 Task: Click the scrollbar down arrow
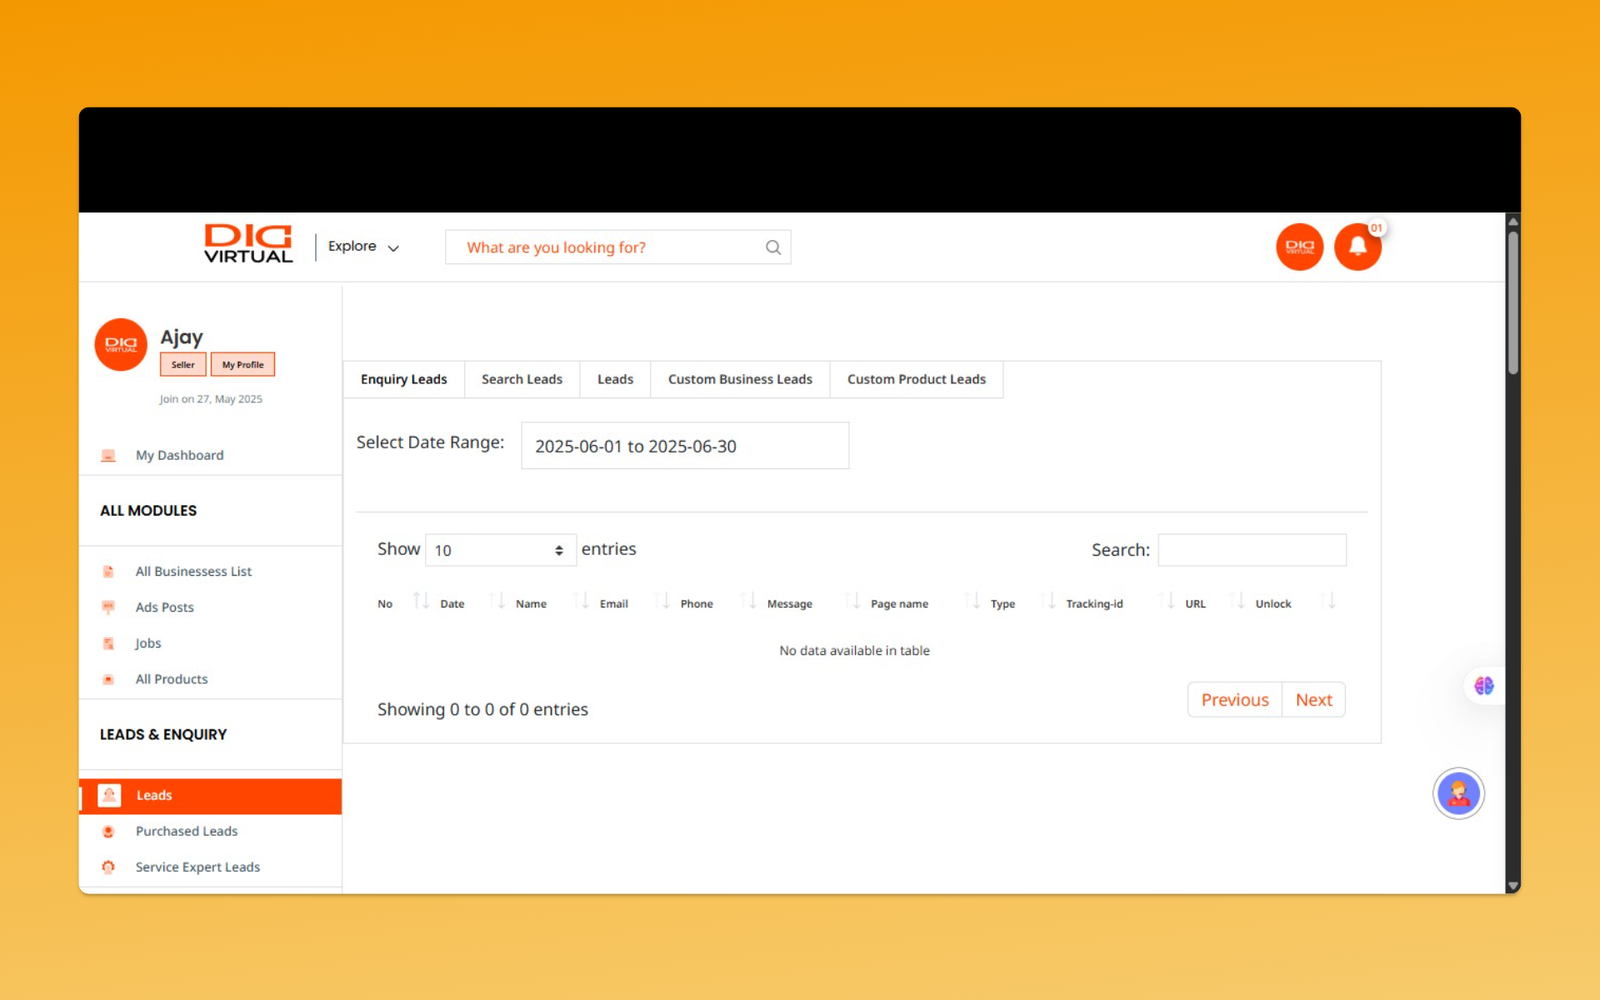tap(1513, 886)
